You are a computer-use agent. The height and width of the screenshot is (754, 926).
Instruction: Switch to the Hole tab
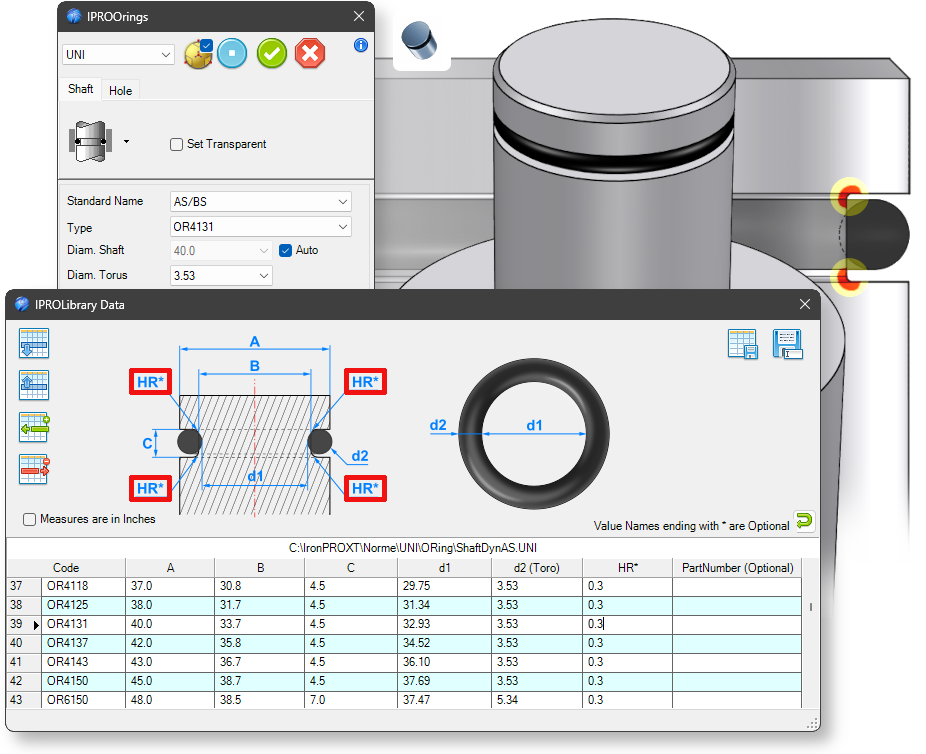point(120,90)
